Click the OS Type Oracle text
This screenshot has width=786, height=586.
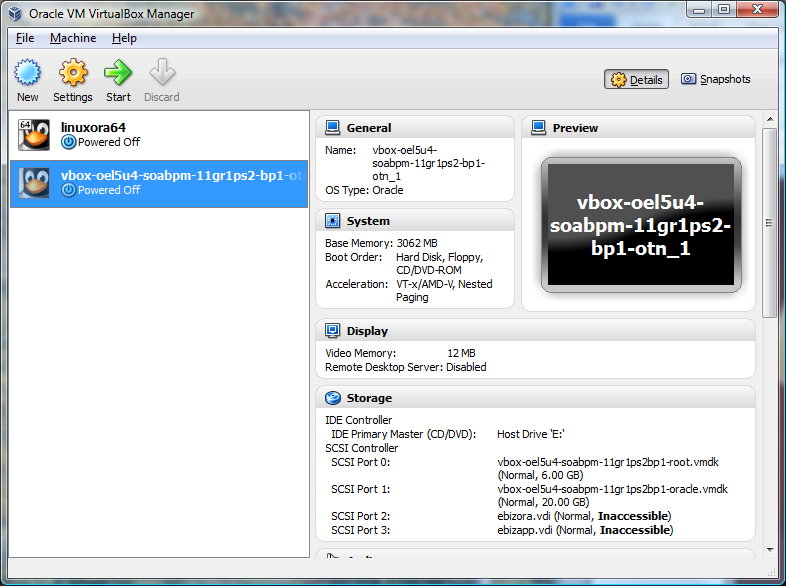click(364, 190)
